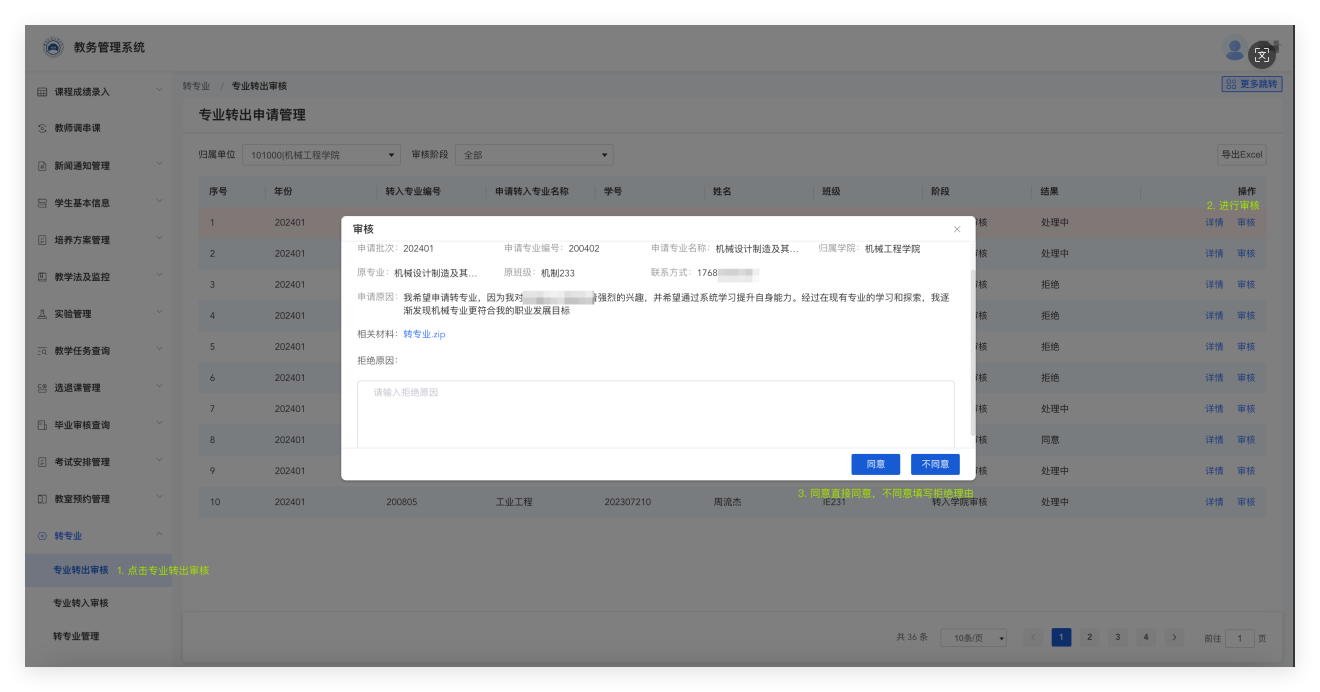Click the 同意 button
The width and height of the screenshot is (1320, 692).
(x=875, y=464)
